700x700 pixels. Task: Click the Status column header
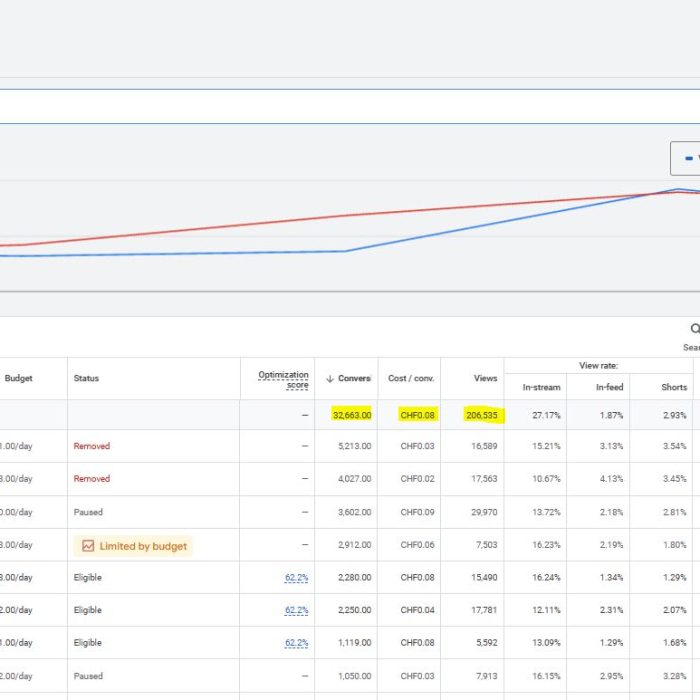86,378
